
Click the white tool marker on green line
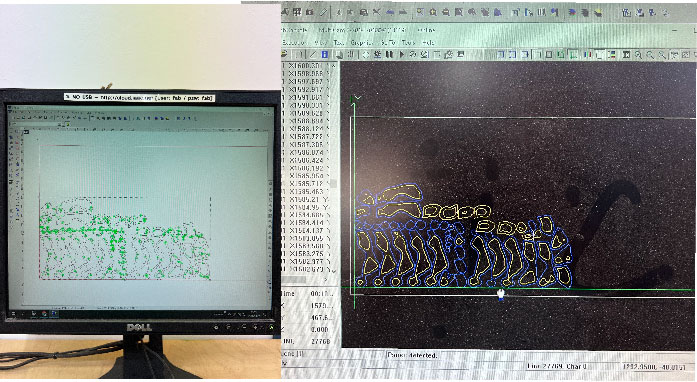pyautogui.click(x=501, y=294)
